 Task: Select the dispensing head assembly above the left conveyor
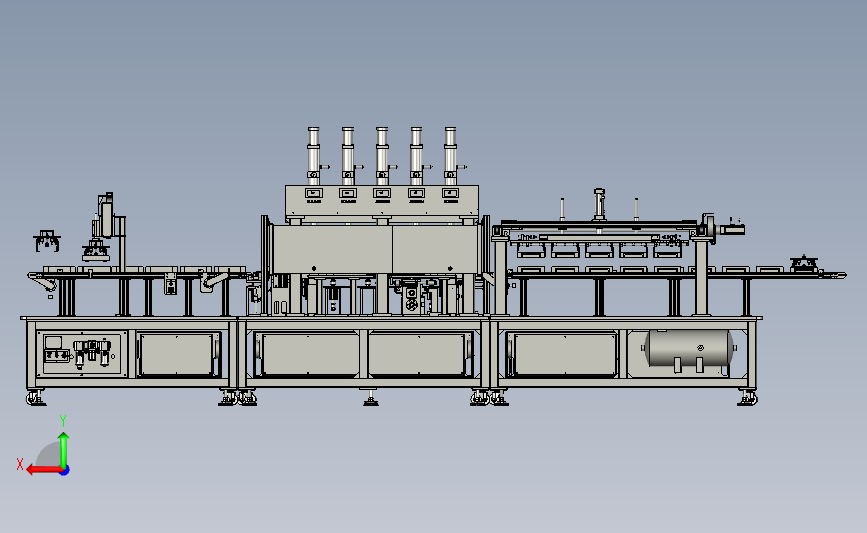point(103,227)
